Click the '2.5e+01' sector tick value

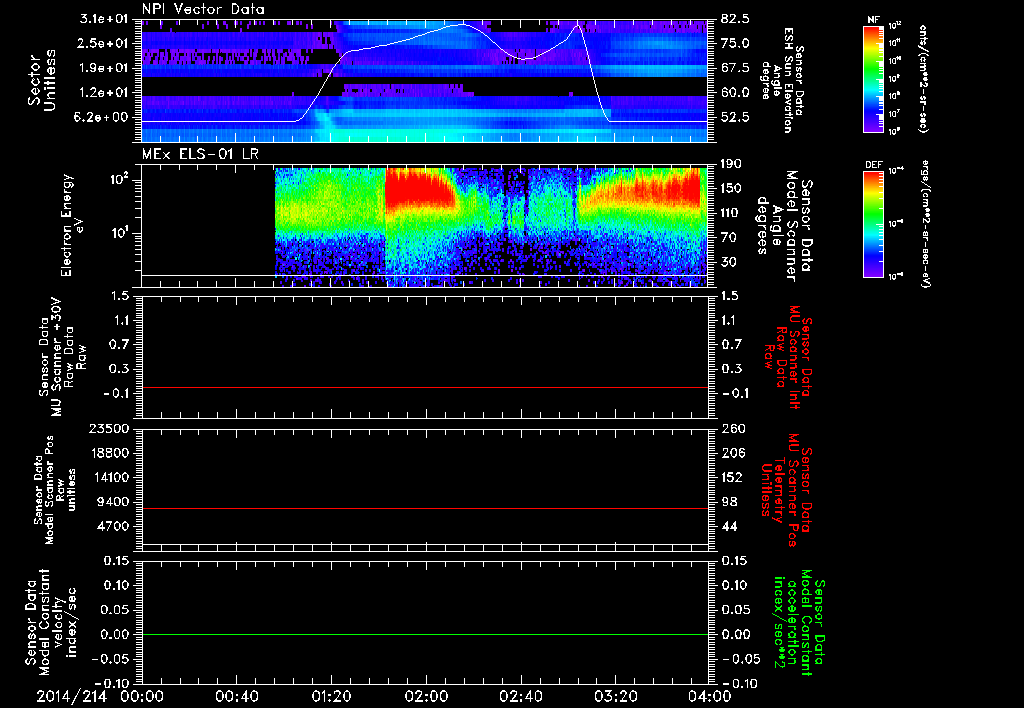coord(102,43)
